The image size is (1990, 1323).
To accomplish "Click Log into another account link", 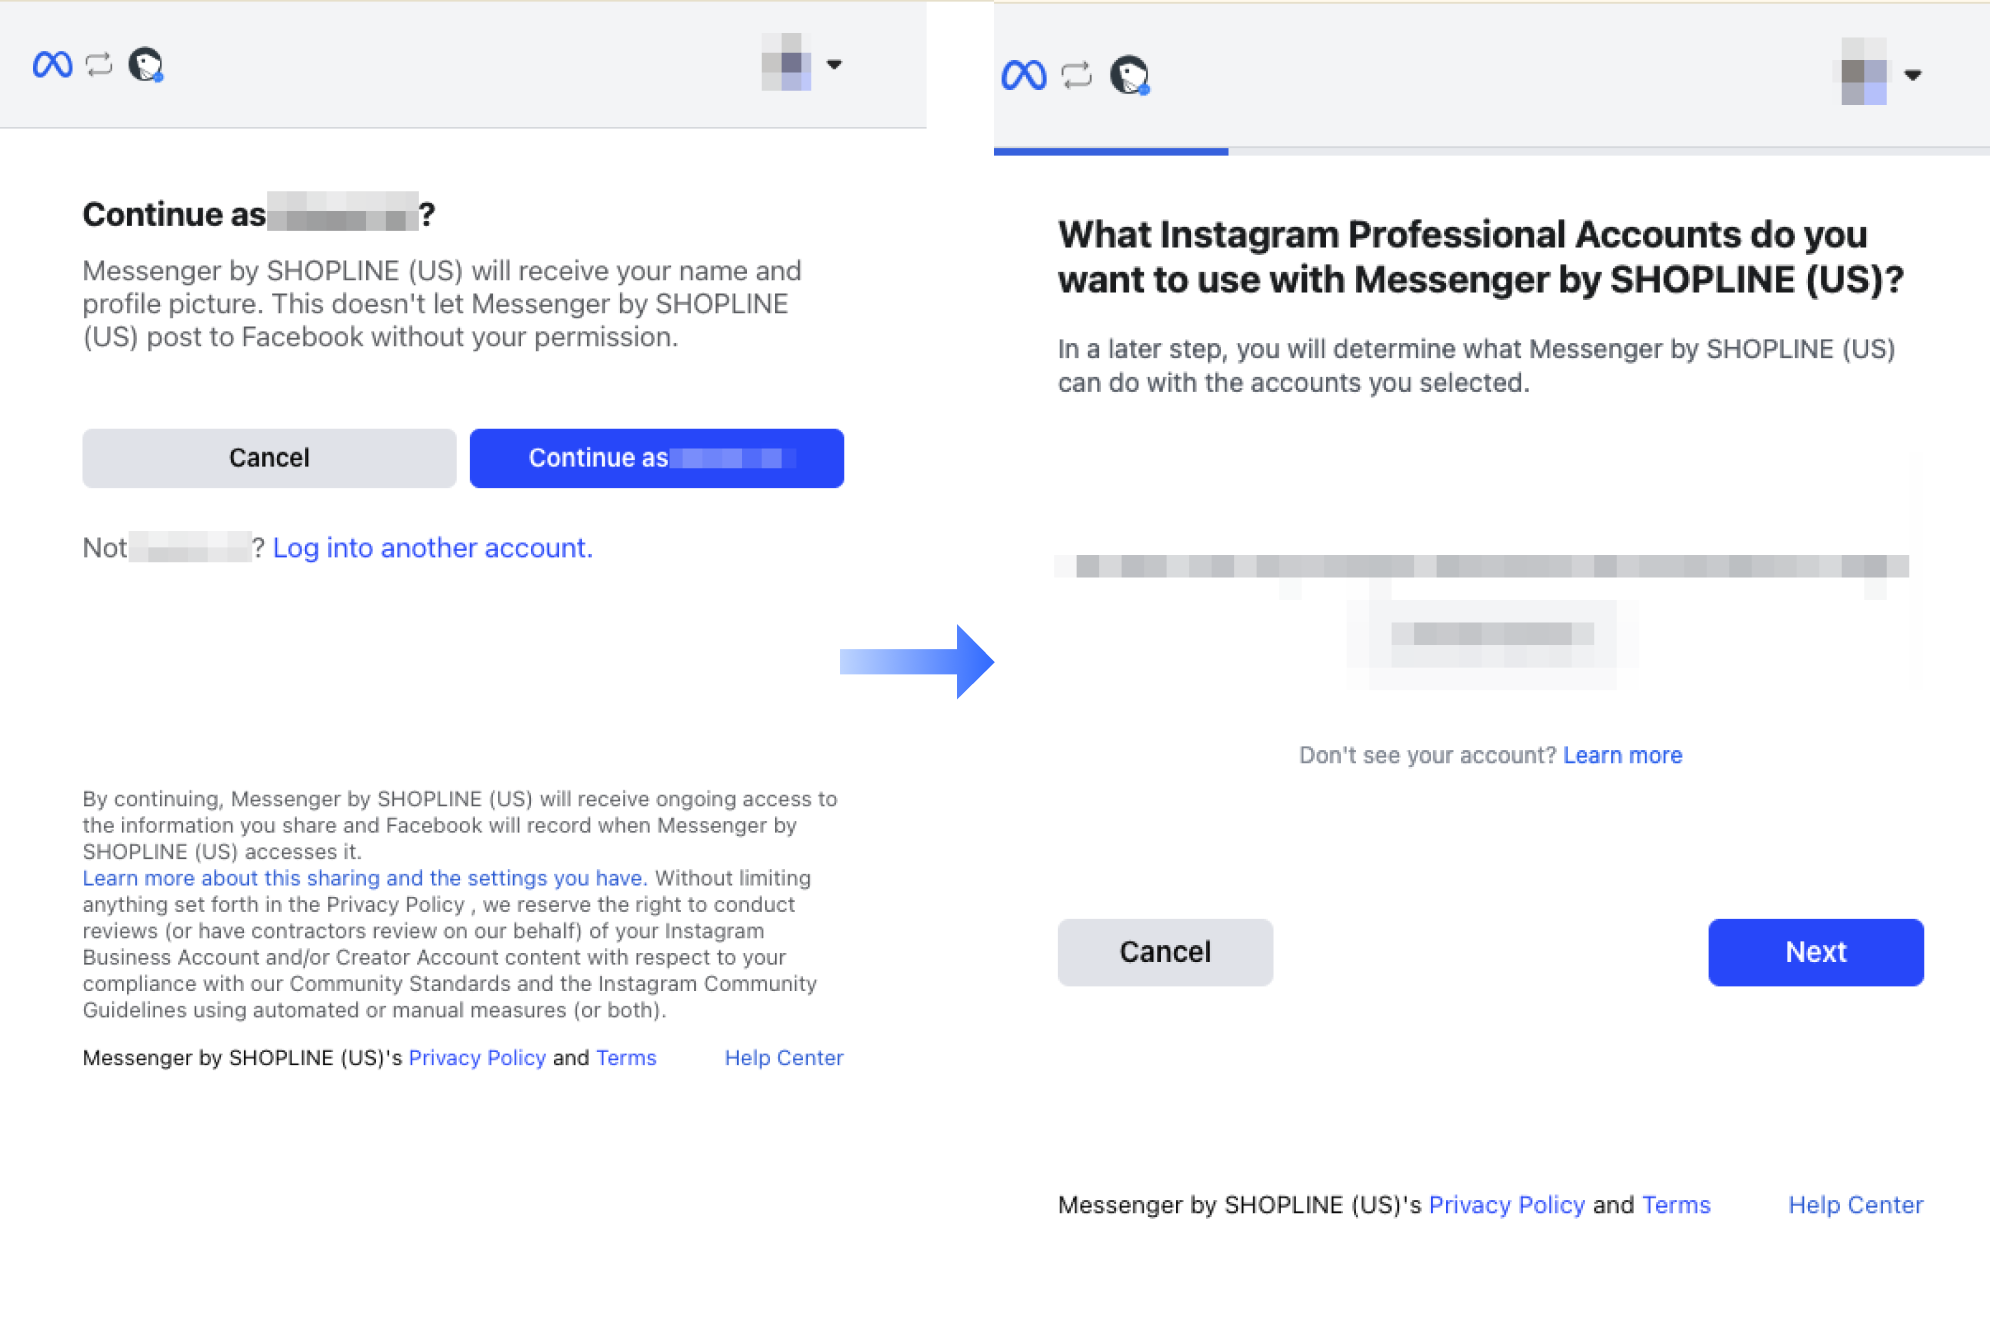I will click(432, 548).
